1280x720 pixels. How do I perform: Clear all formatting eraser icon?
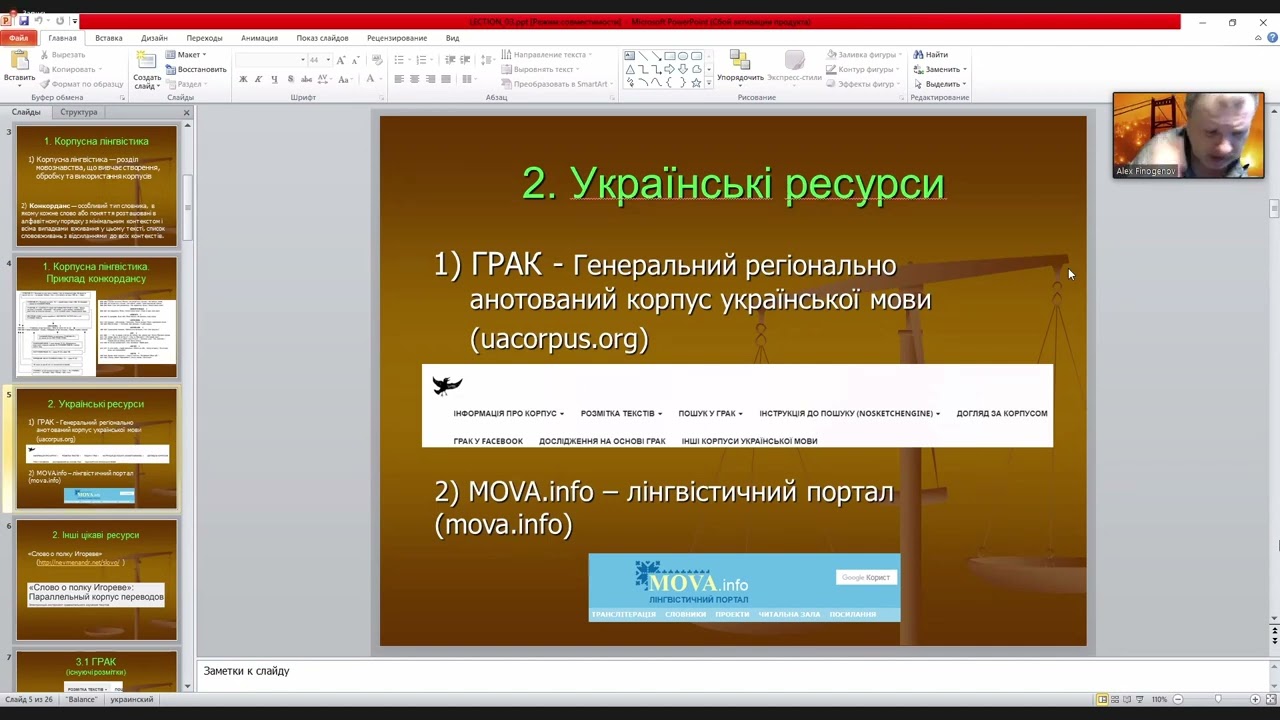click(377, 60)
